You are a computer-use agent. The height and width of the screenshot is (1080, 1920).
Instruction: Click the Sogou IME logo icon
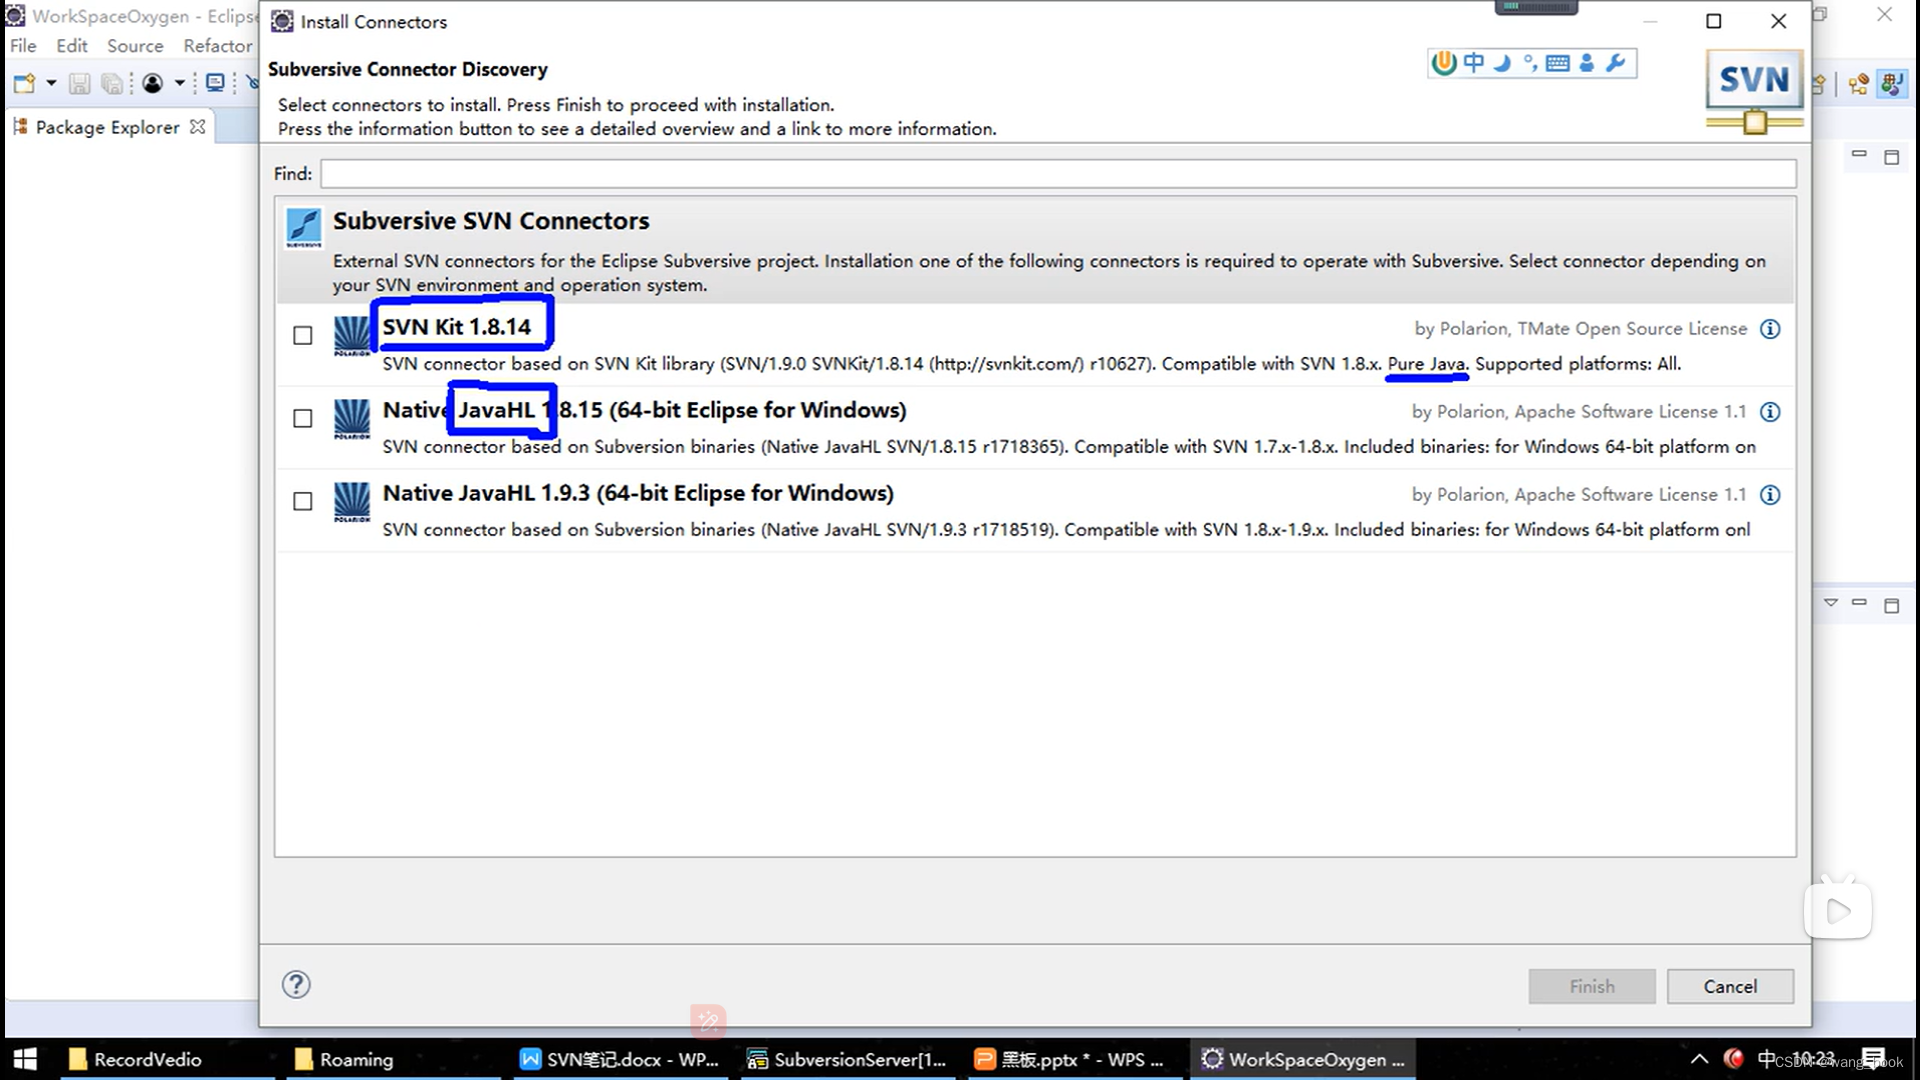[1443, 63]
